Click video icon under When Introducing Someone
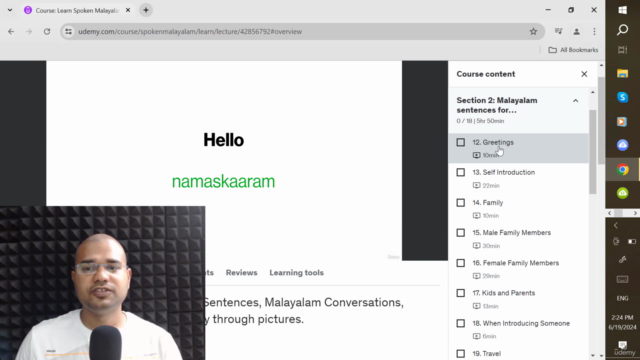The width and height of the screenshot is (640, 360). click(x=476, y=336)
